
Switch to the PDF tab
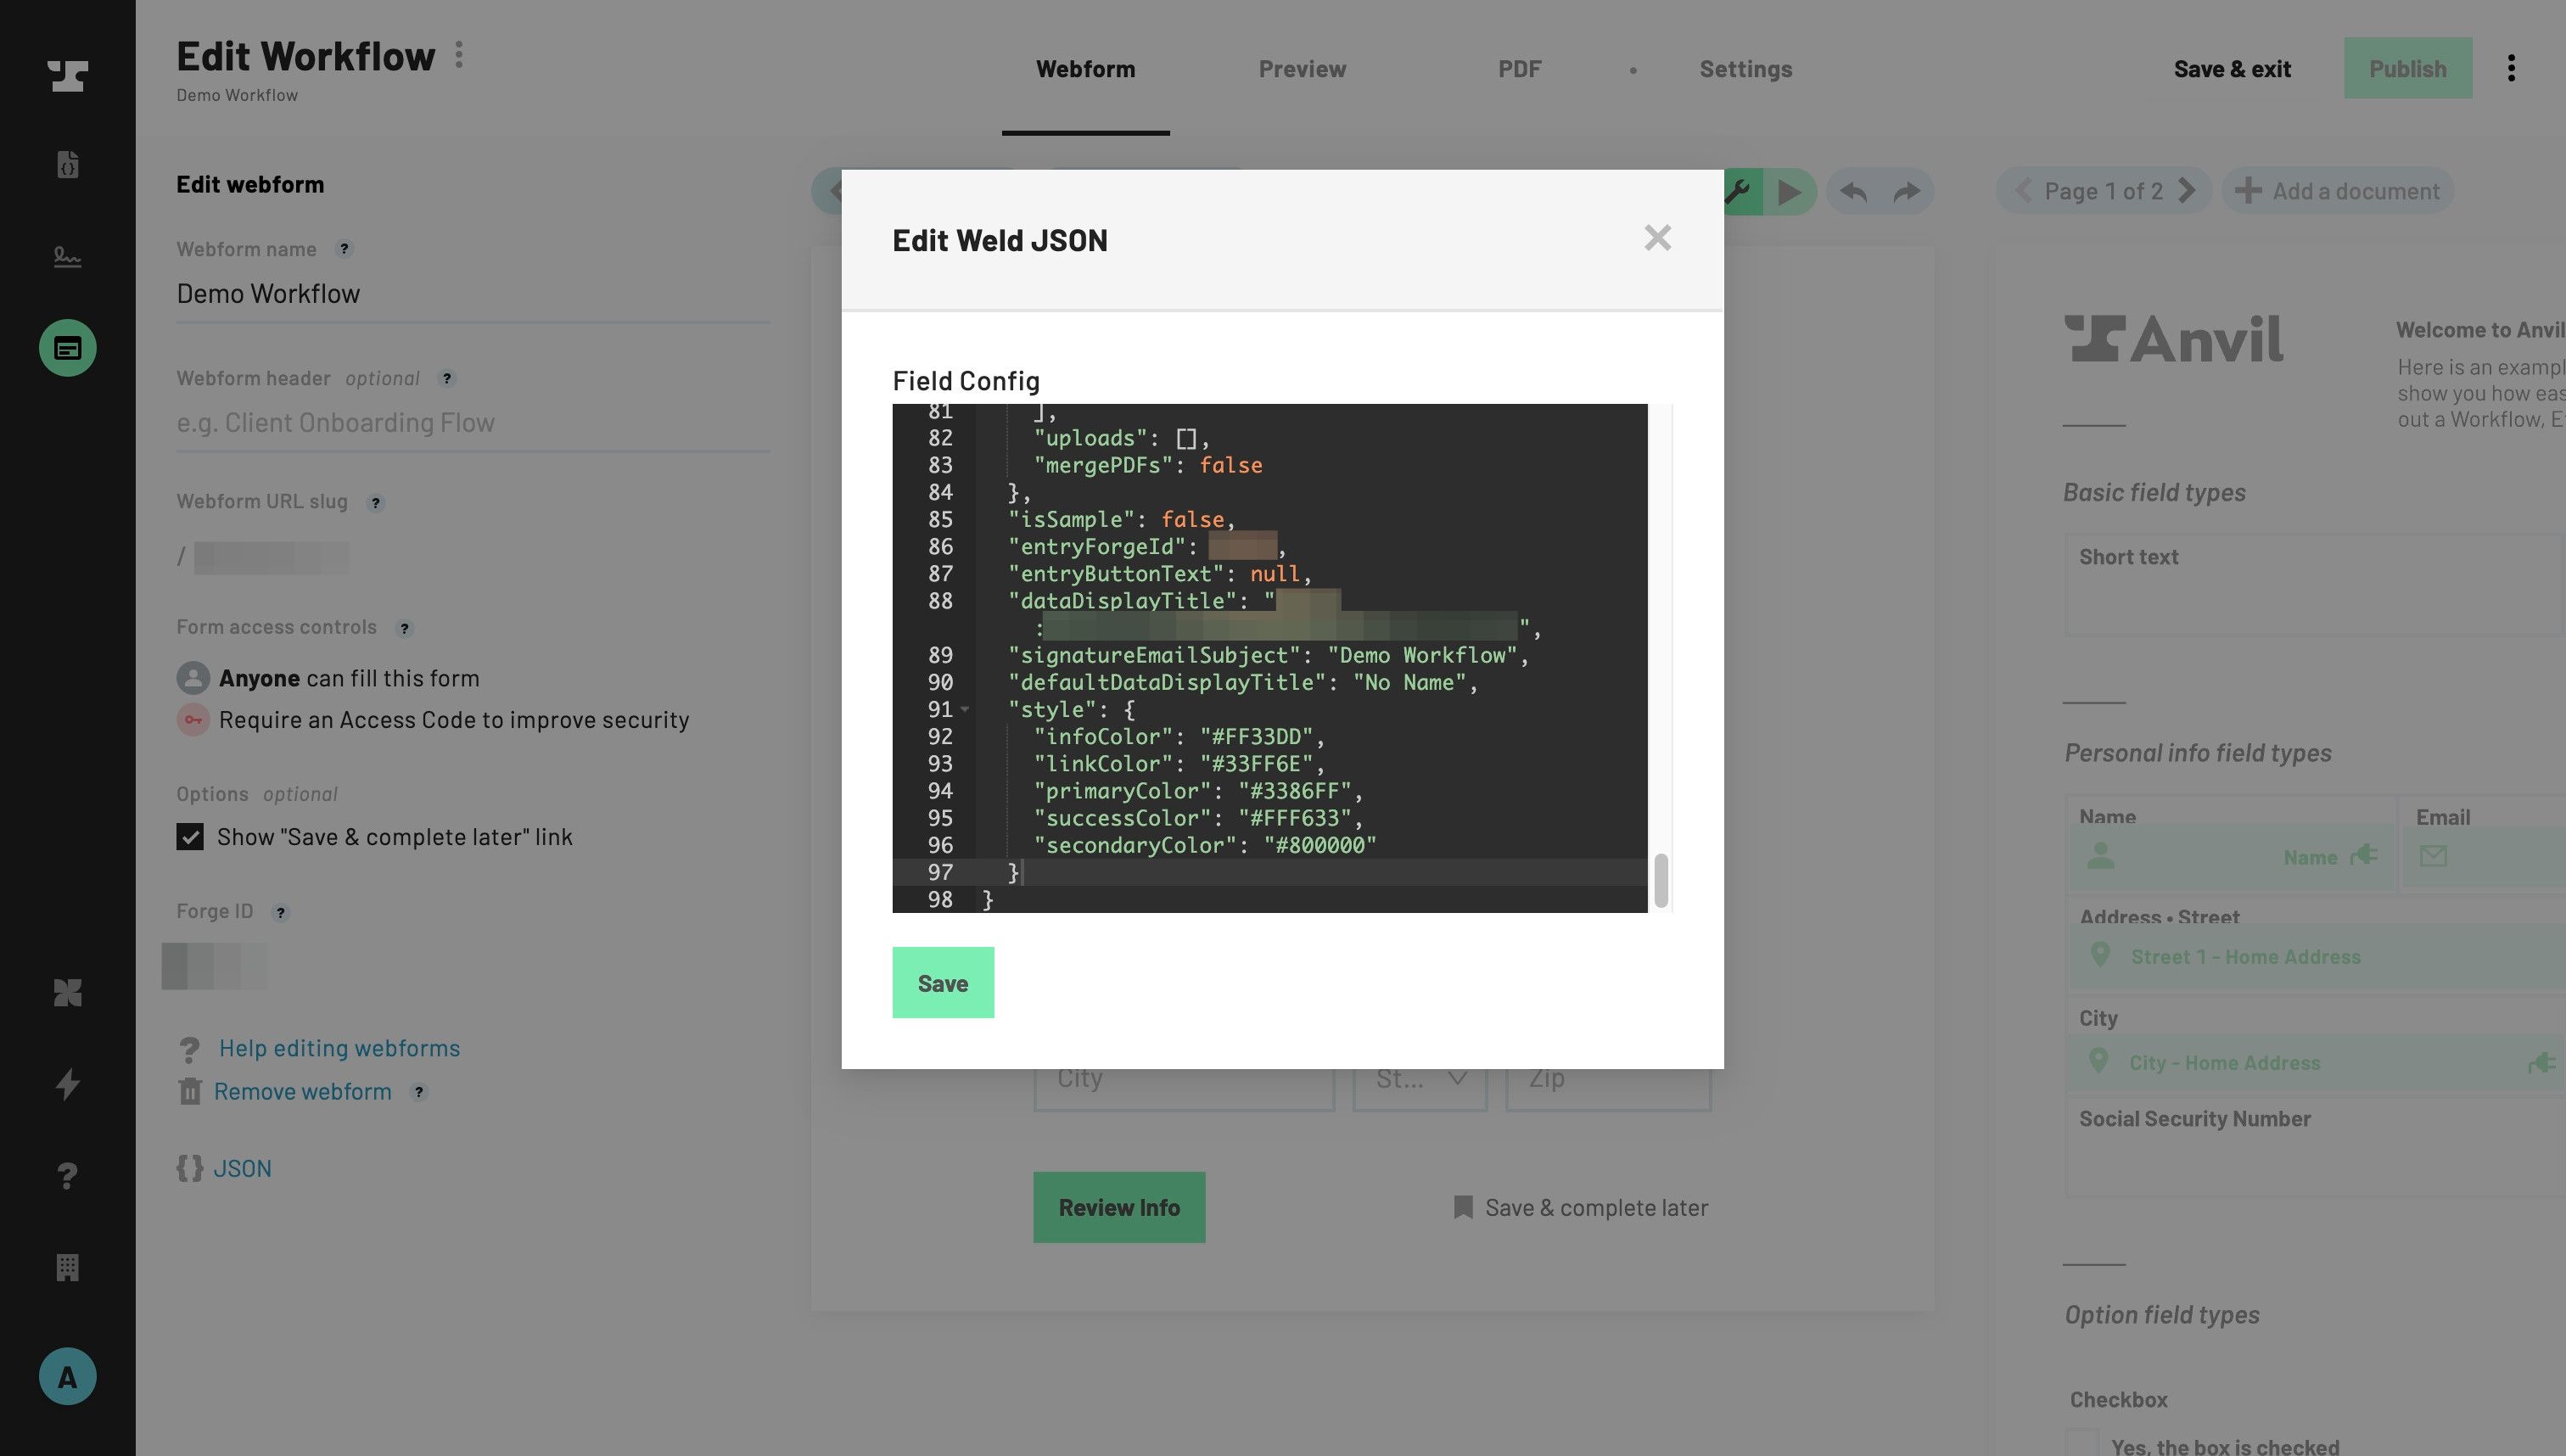pyautogui.click(x=1519, y=69)
